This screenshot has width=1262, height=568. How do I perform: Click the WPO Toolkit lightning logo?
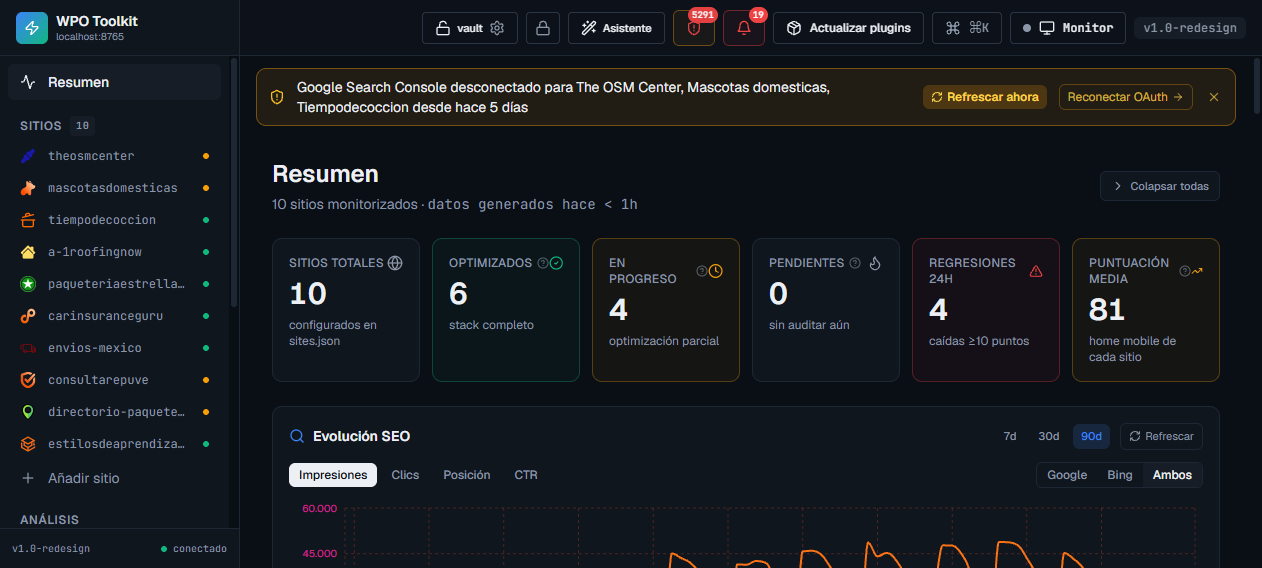point(32,28)
